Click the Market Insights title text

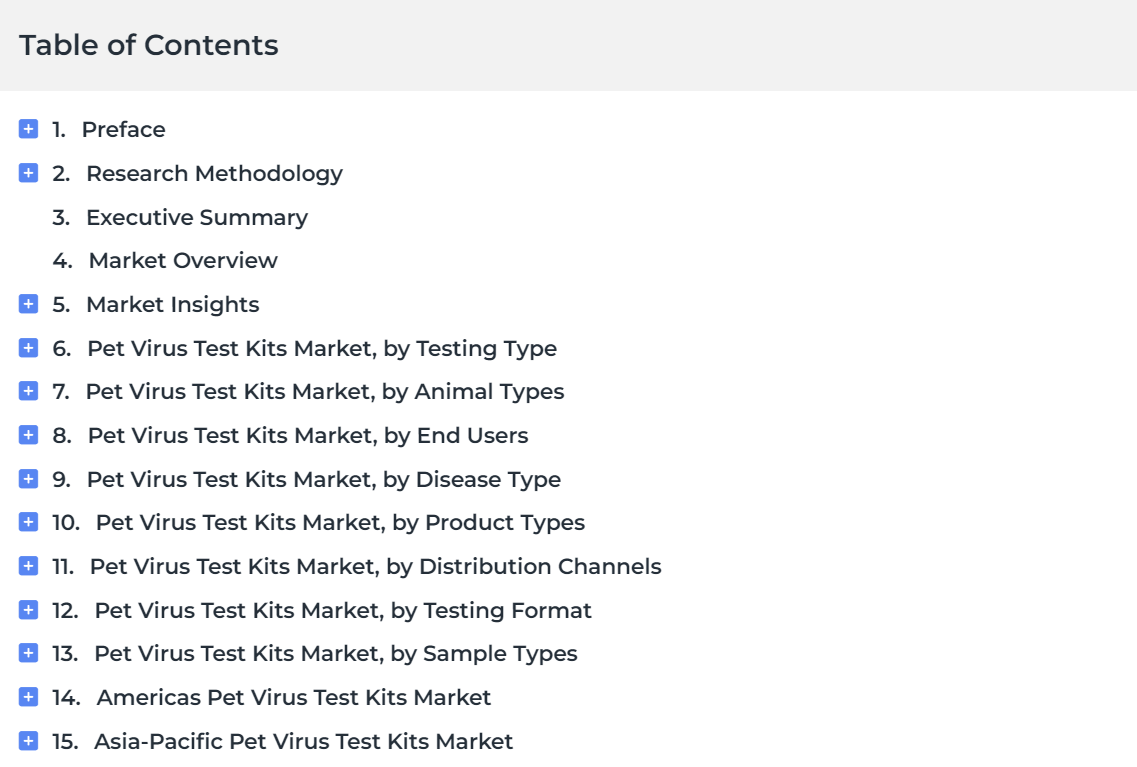coord(173,304)
